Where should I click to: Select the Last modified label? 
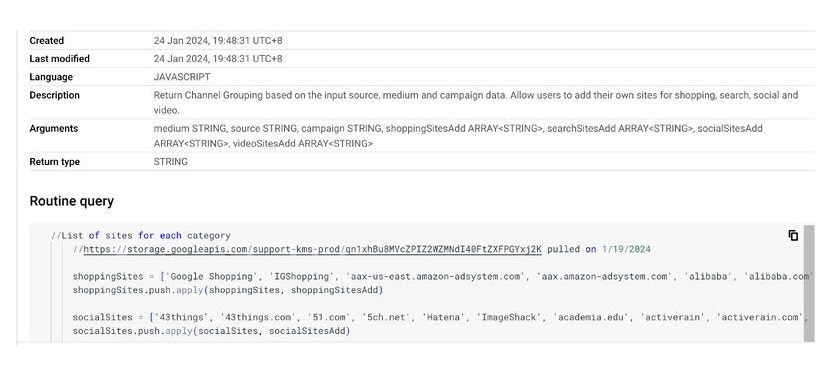[x=59, y=59]
